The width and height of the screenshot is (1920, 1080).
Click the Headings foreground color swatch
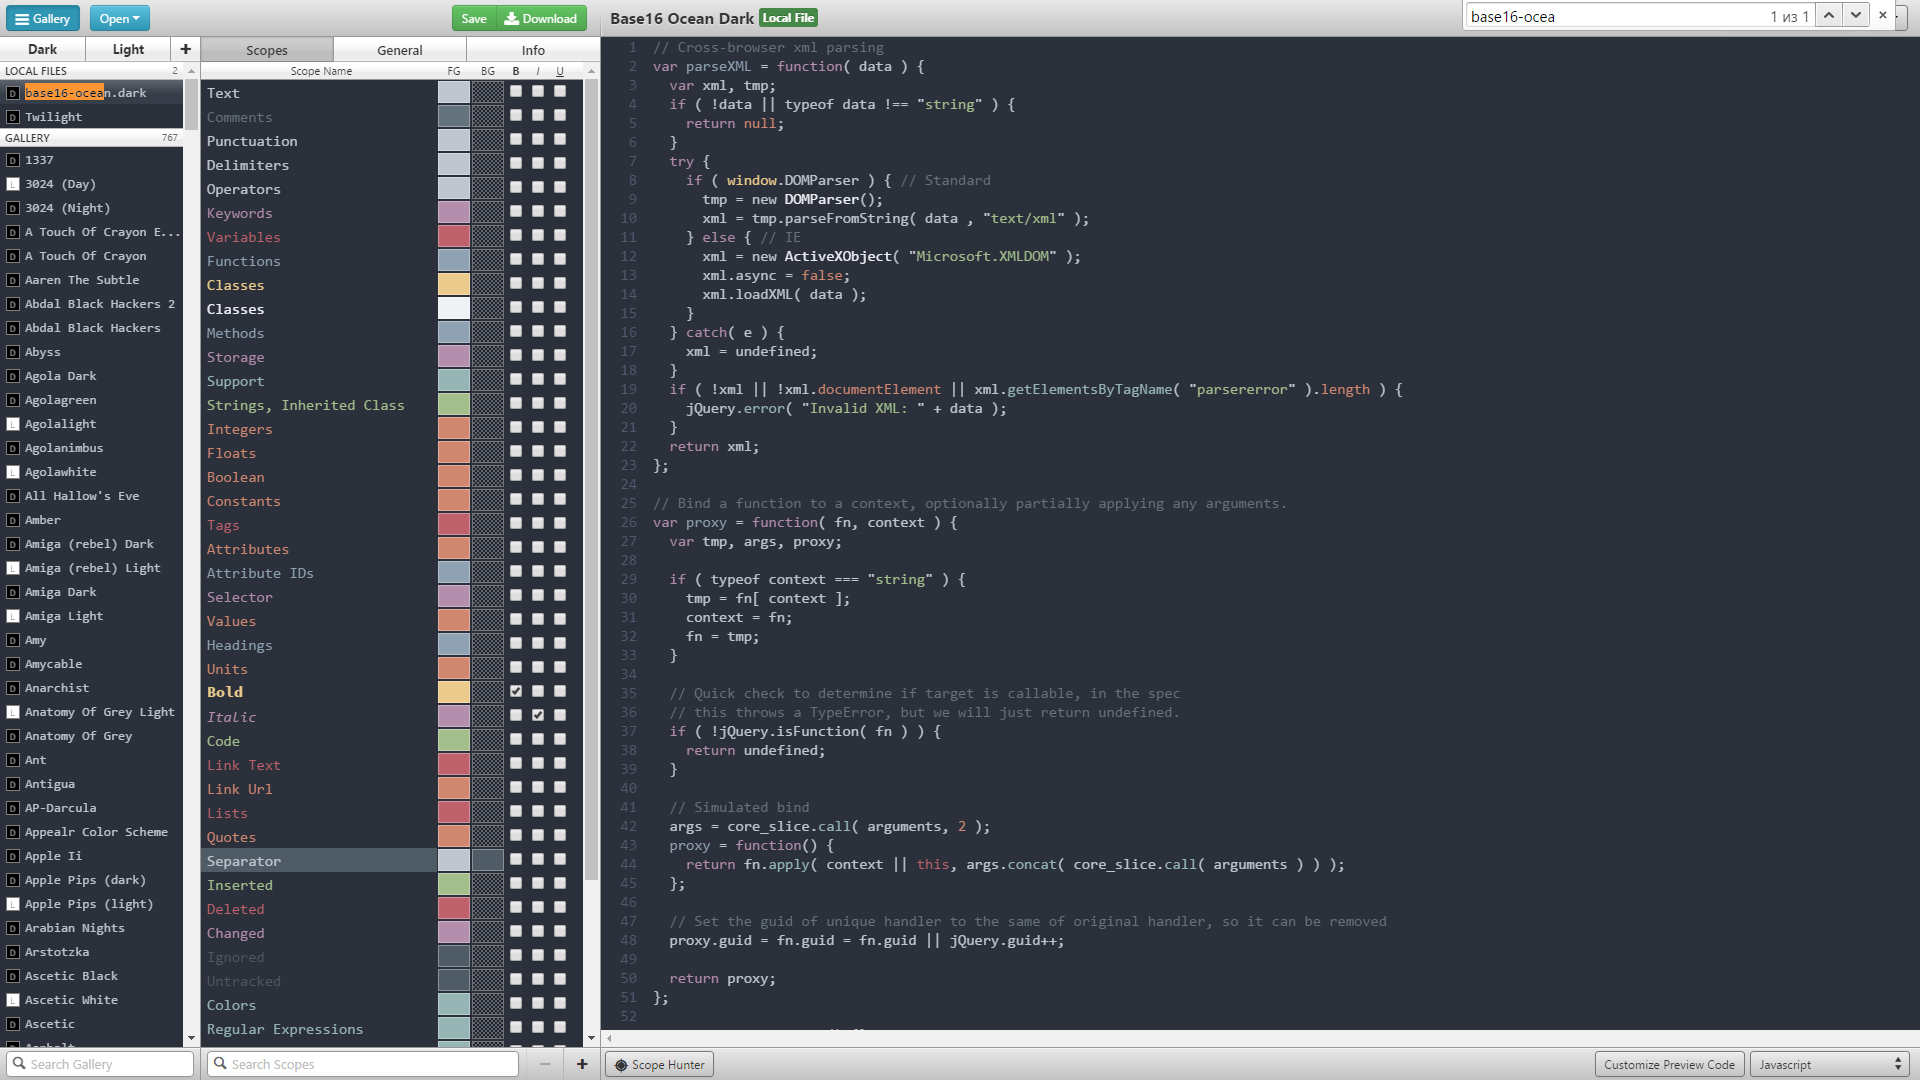click(454, 644)
